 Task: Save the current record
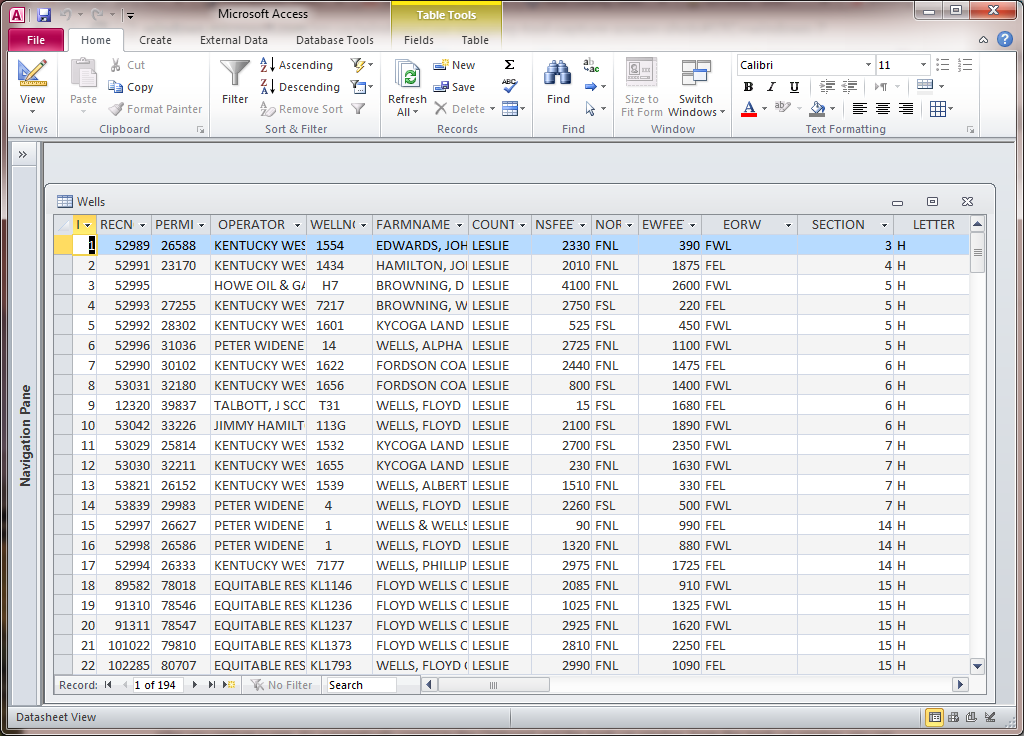pyautogui.click(x=455, y=87)
